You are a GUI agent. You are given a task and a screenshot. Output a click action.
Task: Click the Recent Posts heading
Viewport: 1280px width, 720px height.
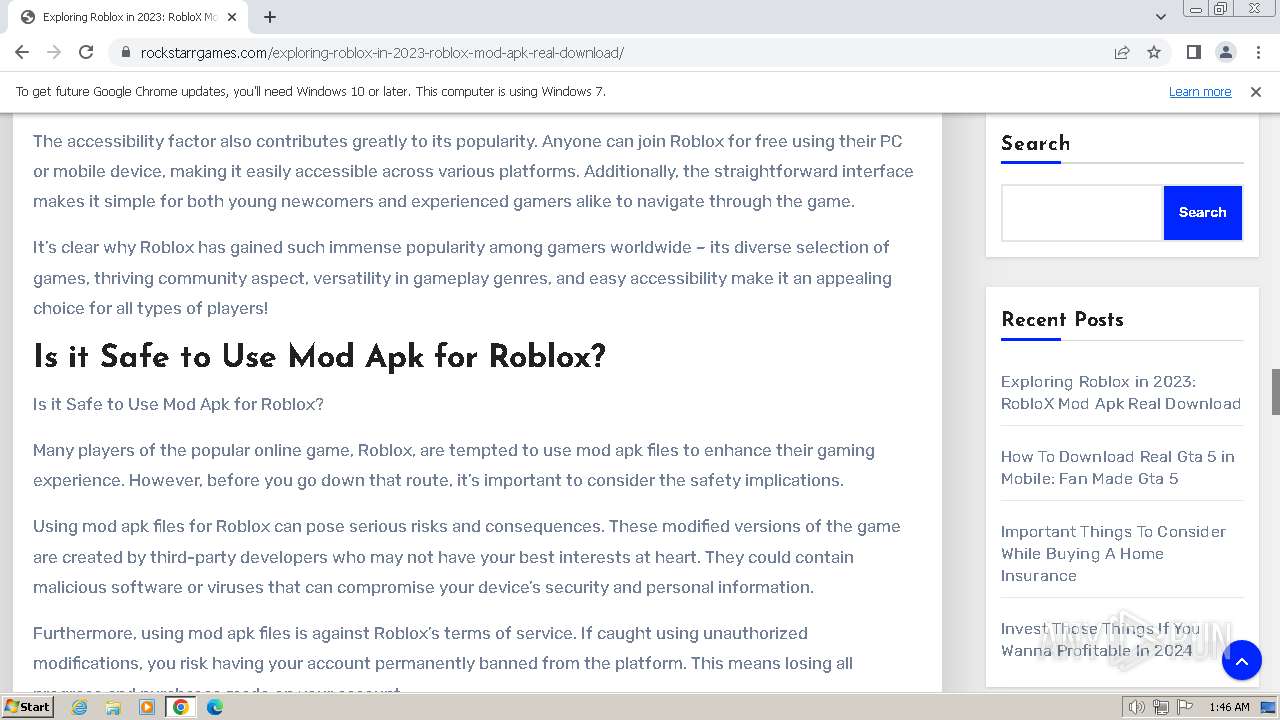tap(1062, 320)
